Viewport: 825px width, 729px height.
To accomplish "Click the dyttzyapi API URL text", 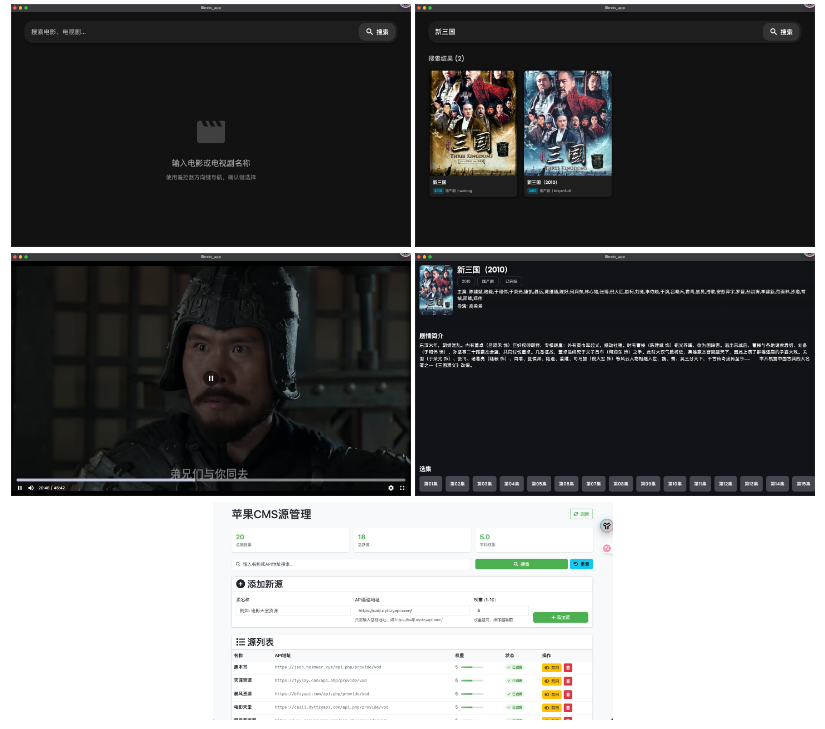I will point(331,707).
